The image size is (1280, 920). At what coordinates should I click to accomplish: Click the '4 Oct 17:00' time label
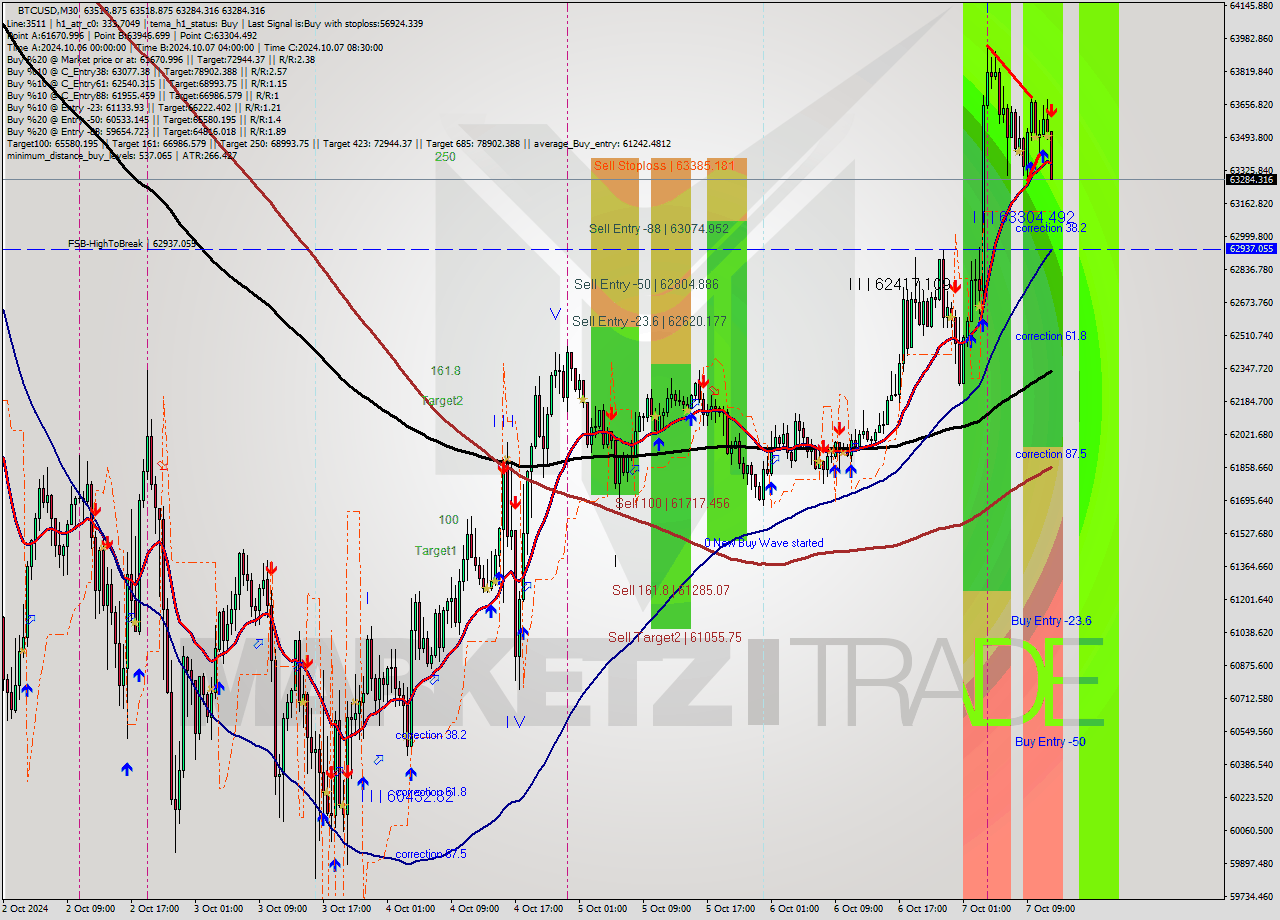tap(537, 909)
